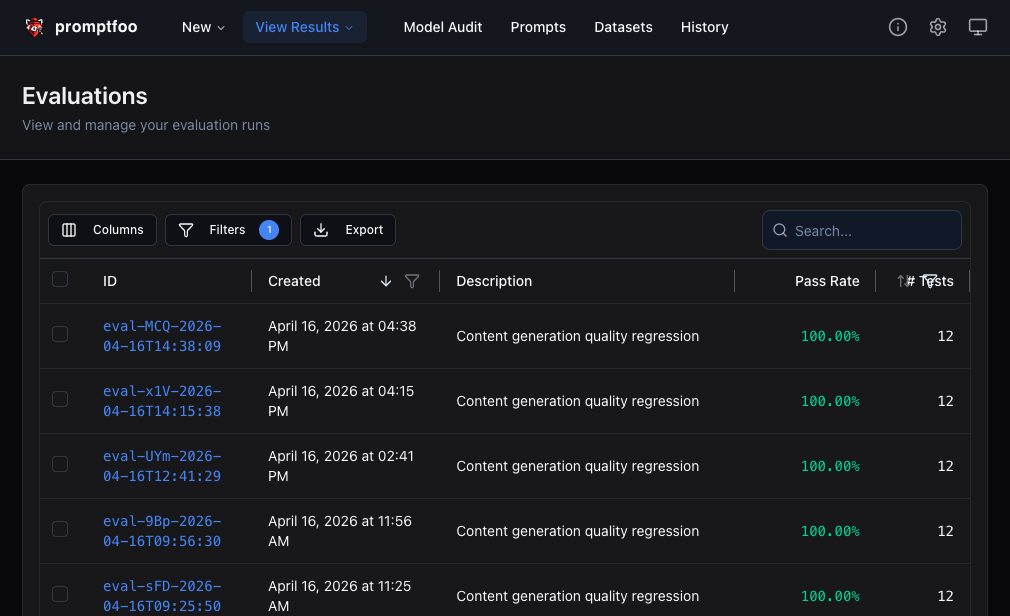Click the 100.00% pass rate in eval-9Bp row
This screenshot has width=1010, height=616.
click(830, 532)
